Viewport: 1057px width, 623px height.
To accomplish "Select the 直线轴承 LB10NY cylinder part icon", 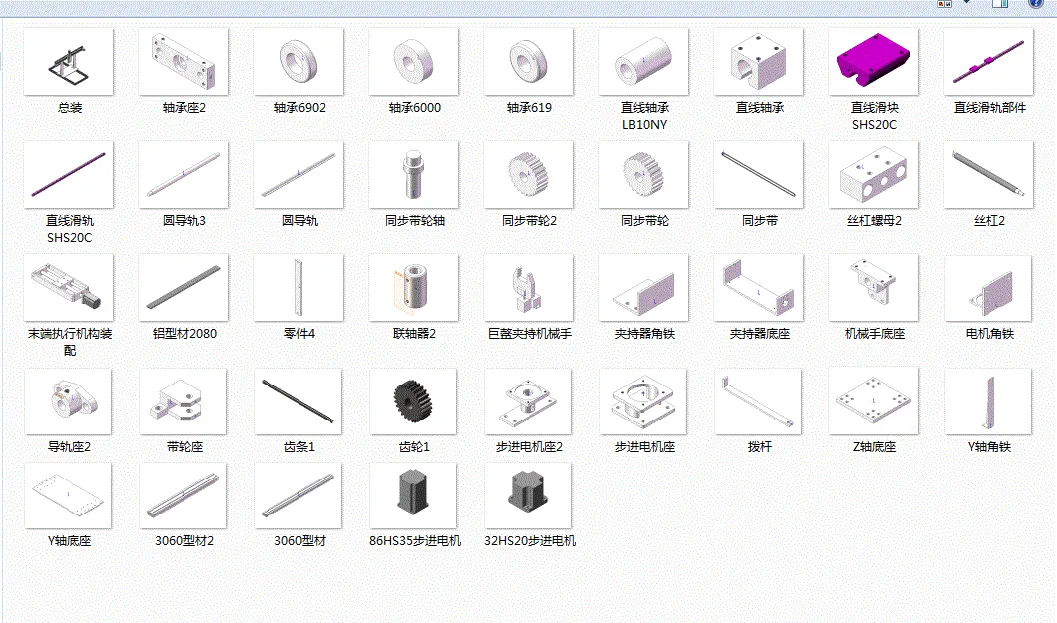I will click(644, 61).
